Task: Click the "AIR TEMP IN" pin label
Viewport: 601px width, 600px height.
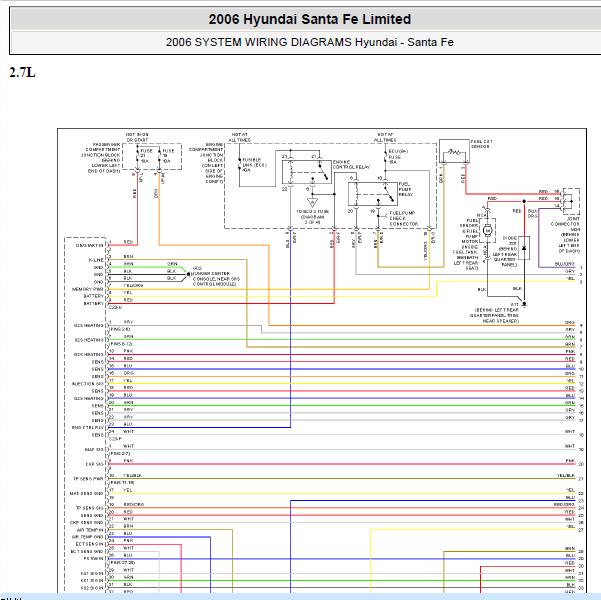Action: [90, 530]
